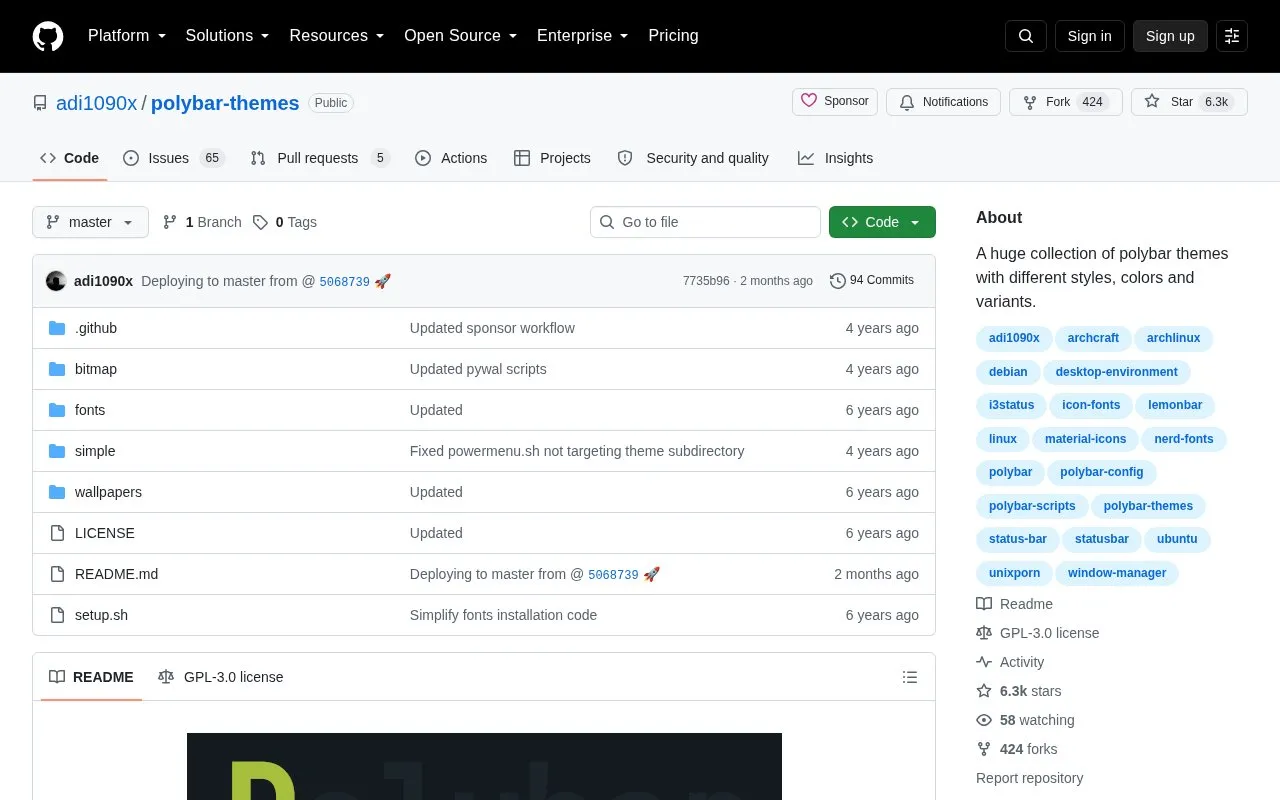Image resolution: width=1280 pixels, height=800 pixels.
Task: Open the LICENSE file
Action: click(x=105, y=533)
